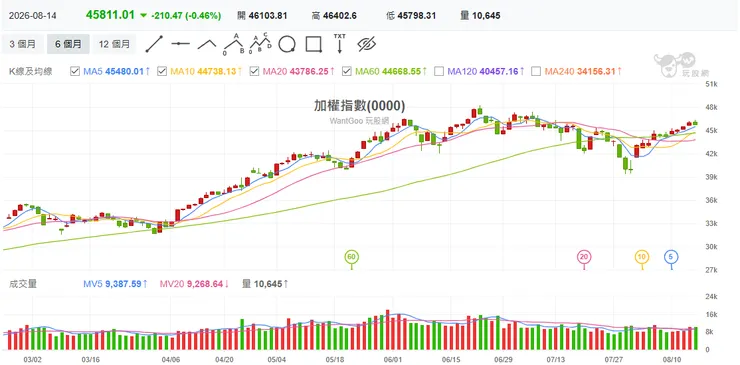This screenshot has width=740, height=365.
Task: Select the horizontal line drawing tool
Action: point(180,44)
